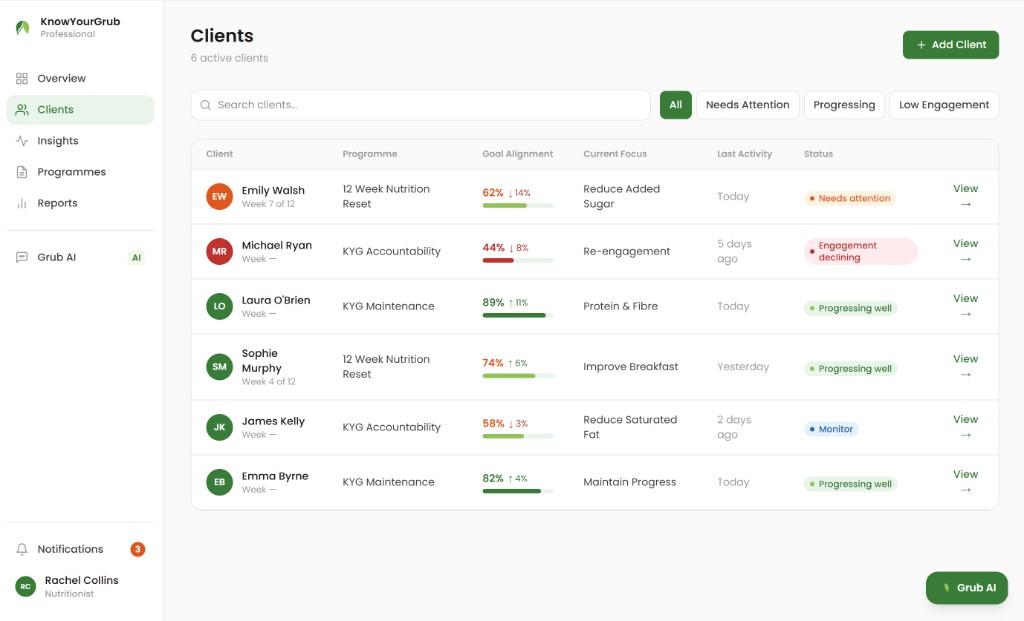Click Emma Byrne's 82% alignment value
1024x621 pixels.
pyautogui.click(x=492, y=479)
